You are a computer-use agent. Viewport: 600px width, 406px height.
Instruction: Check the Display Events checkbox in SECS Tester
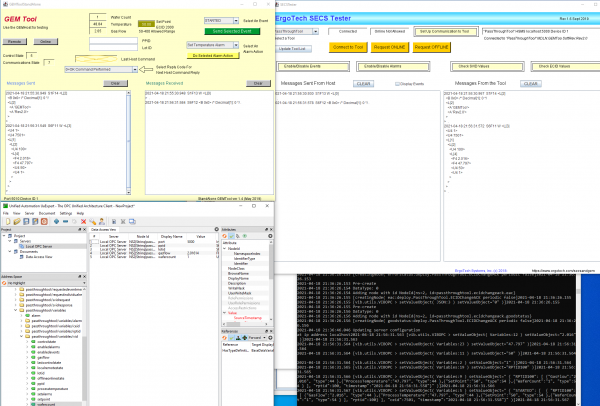click(x=397, y=84)
